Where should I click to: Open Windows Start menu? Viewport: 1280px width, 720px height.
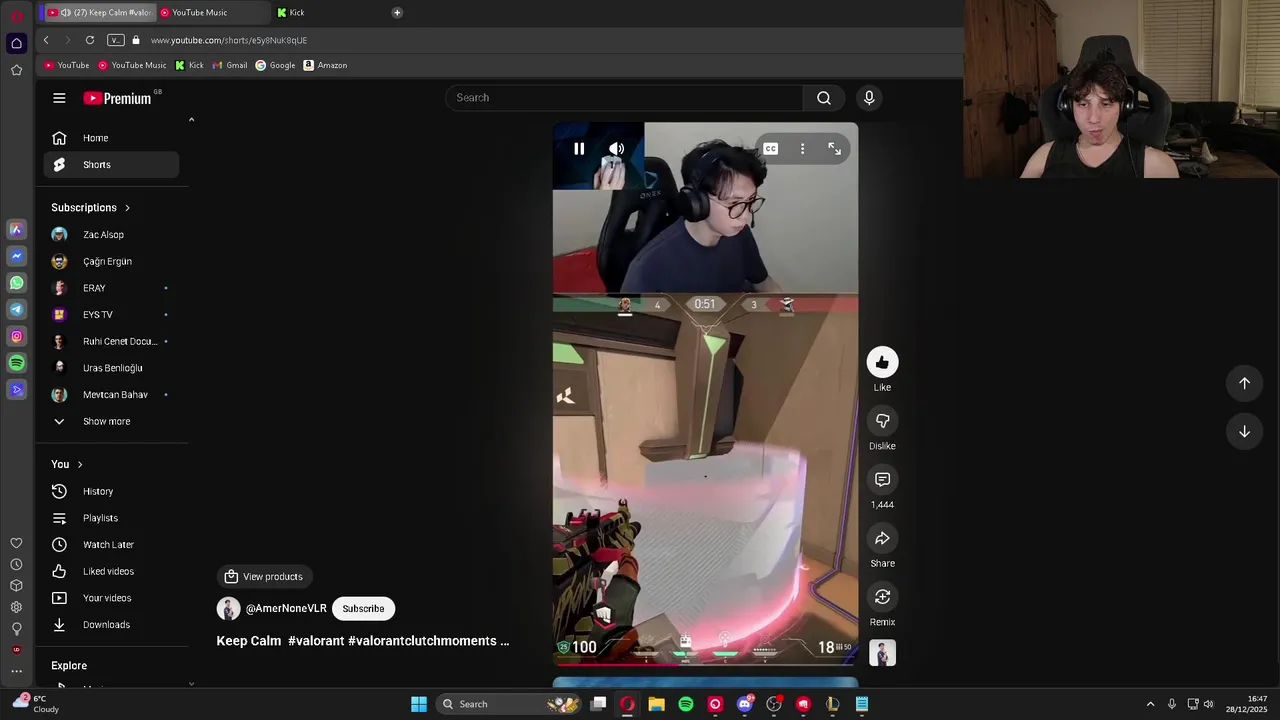[x=419, y=704]
